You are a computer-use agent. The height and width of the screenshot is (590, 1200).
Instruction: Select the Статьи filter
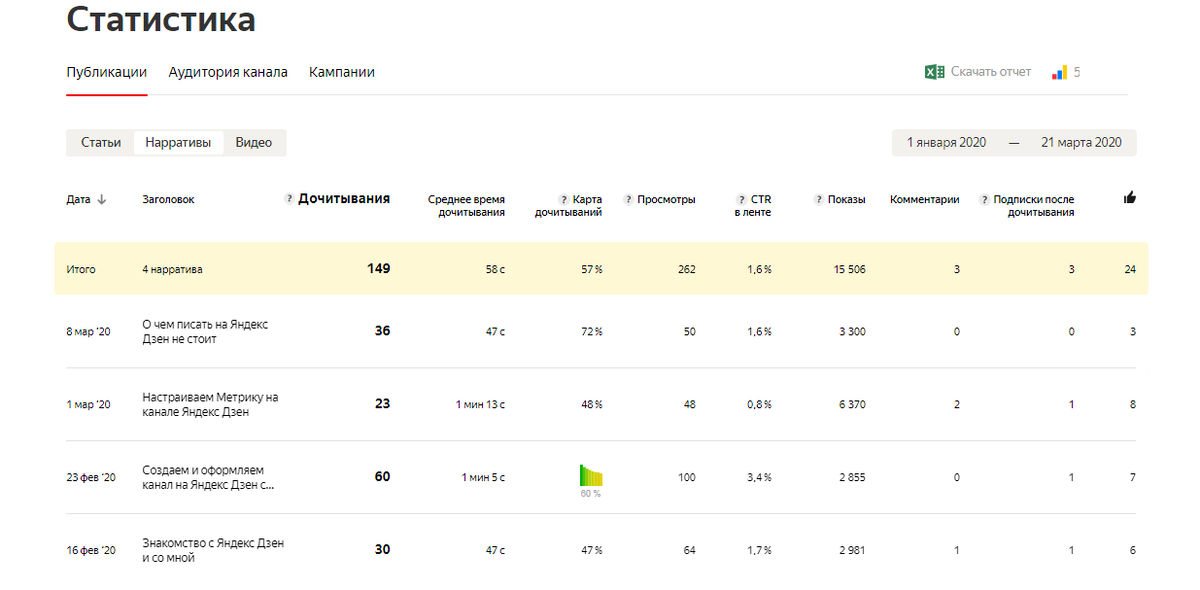(x=101, y=142)
